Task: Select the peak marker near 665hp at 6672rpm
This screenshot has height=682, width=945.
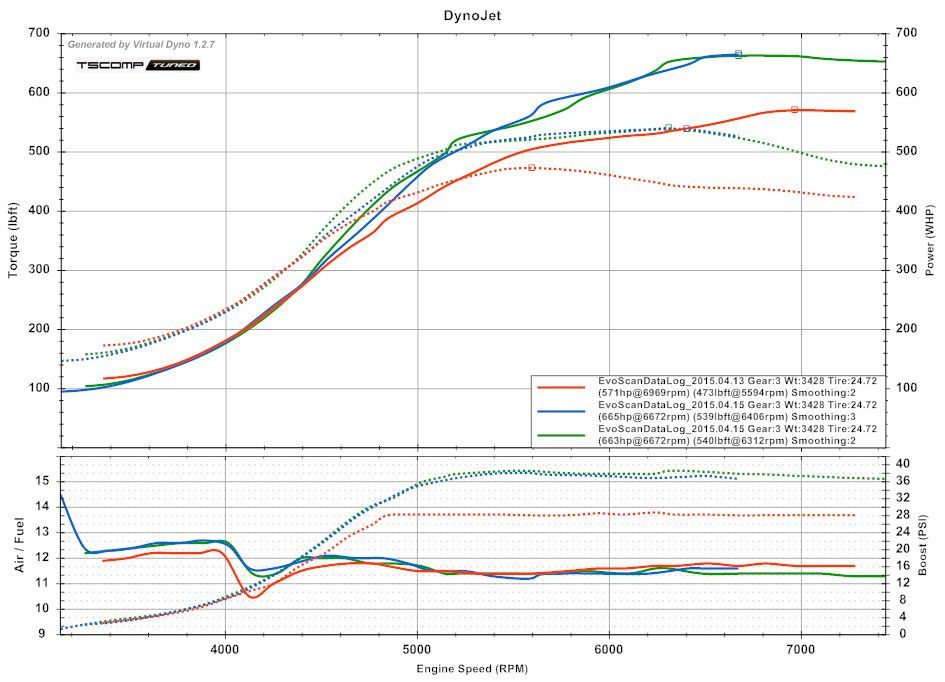Action: click(x=738, y=54)
